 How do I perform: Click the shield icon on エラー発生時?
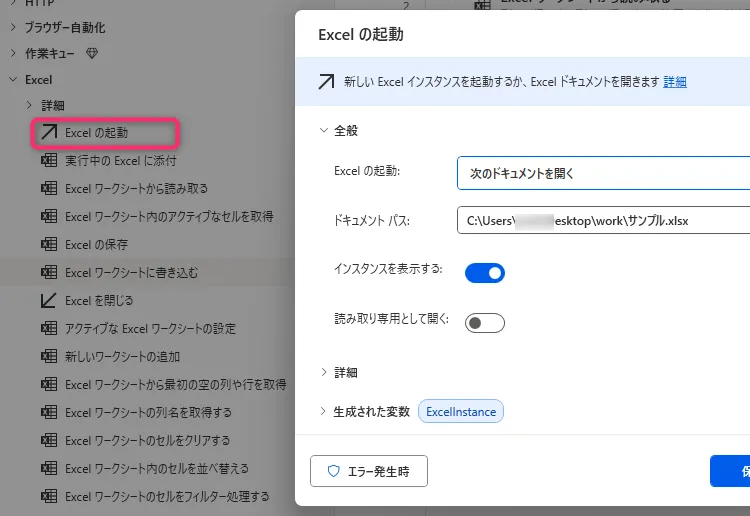click(x=334, y=471)
